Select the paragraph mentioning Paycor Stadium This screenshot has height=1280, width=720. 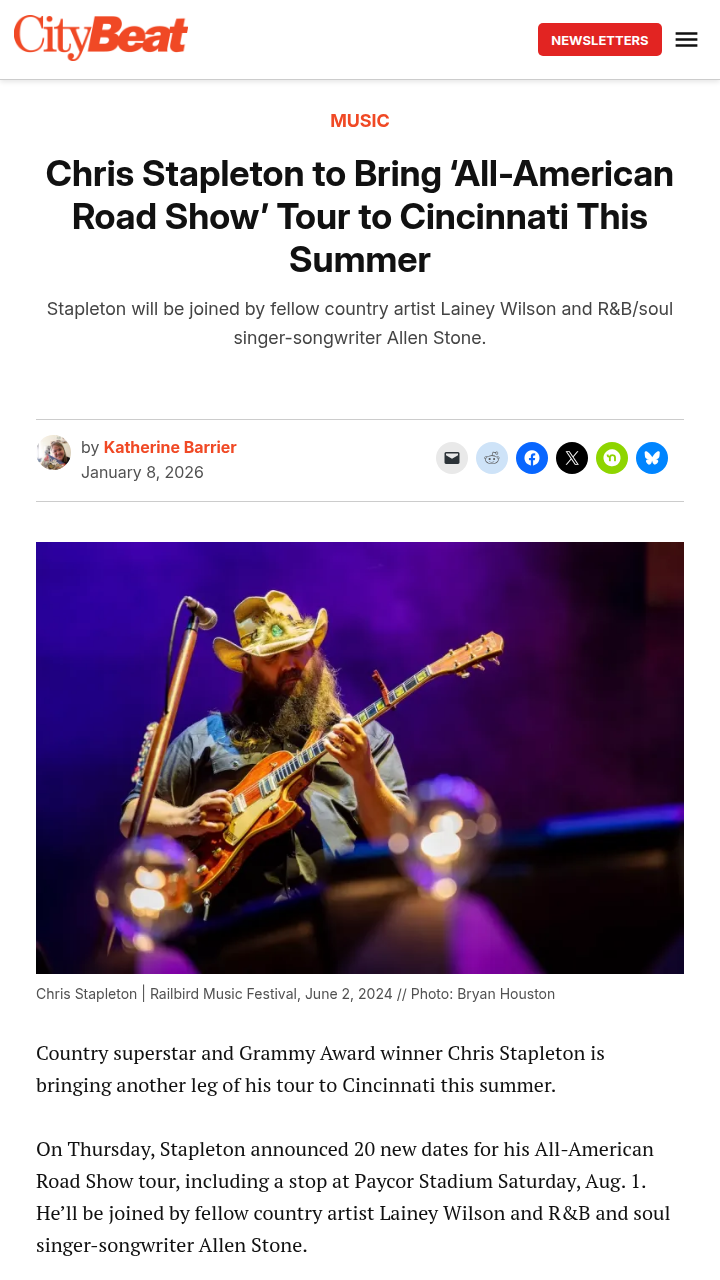pos(353,1197)
